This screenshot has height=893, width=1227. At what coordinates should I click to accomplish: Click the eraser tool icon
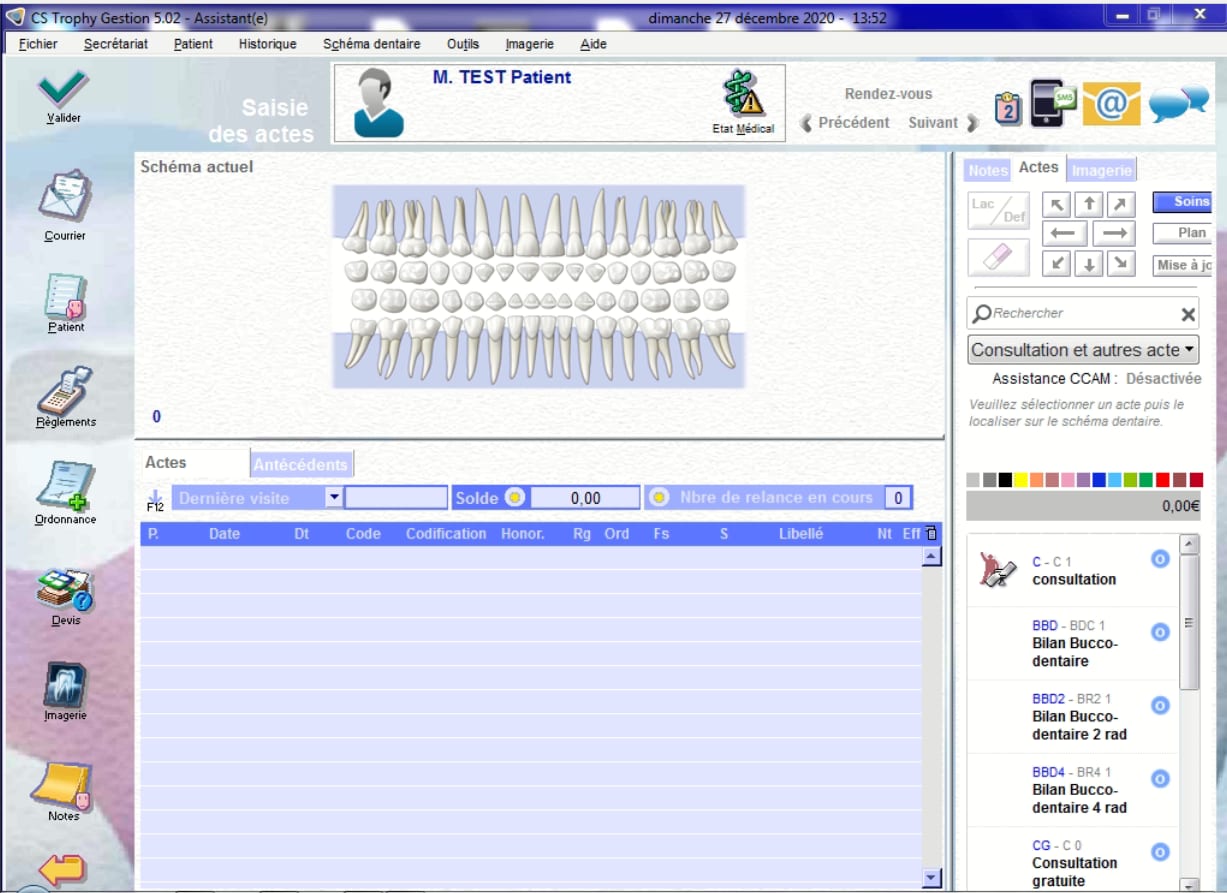point(998,258)
